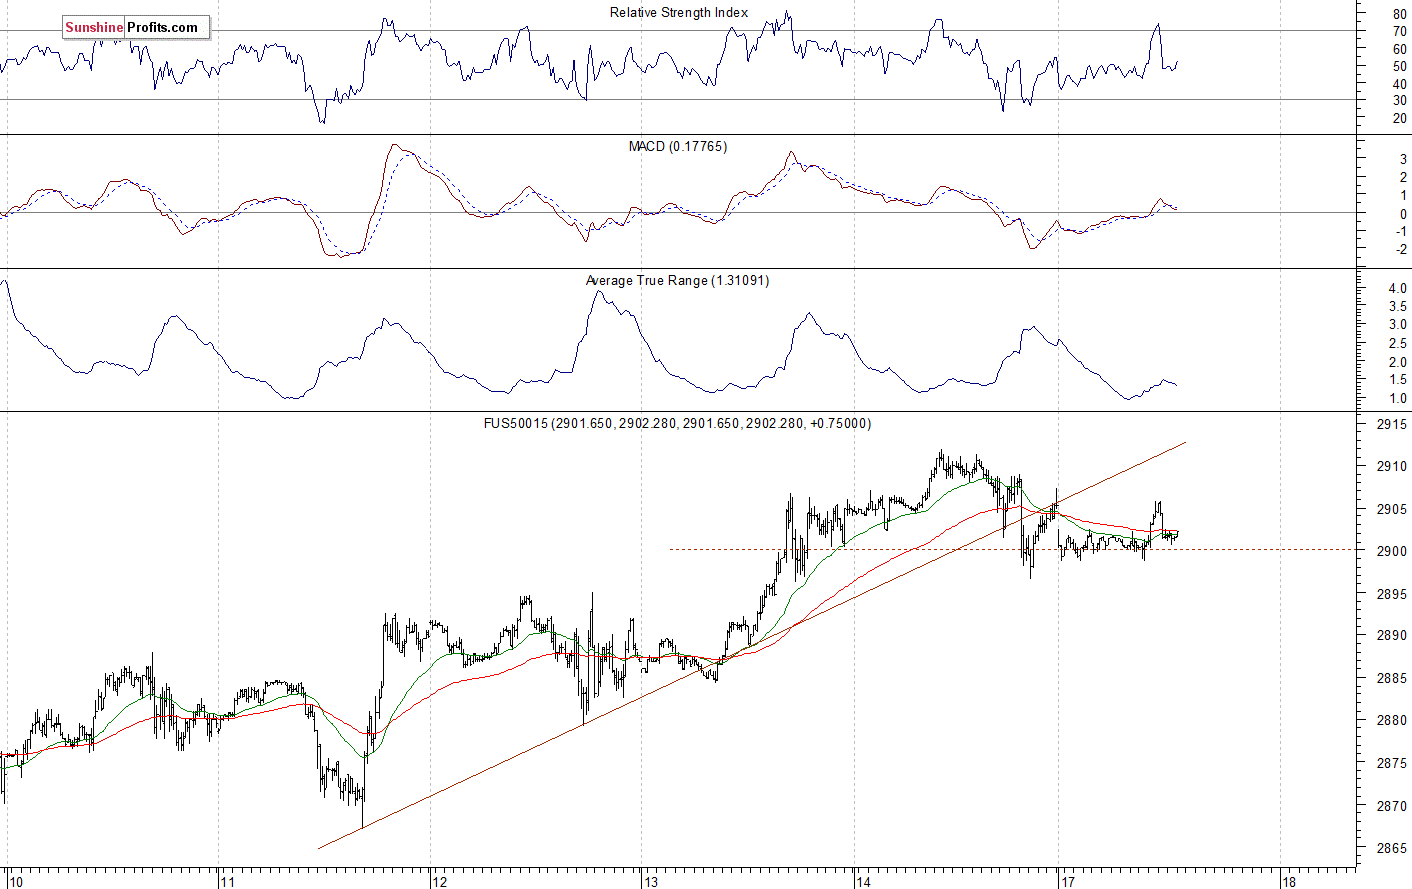Click the MACD axis value -2
This screenshot has height=889, width=1412.
(x=1401, y=250)
